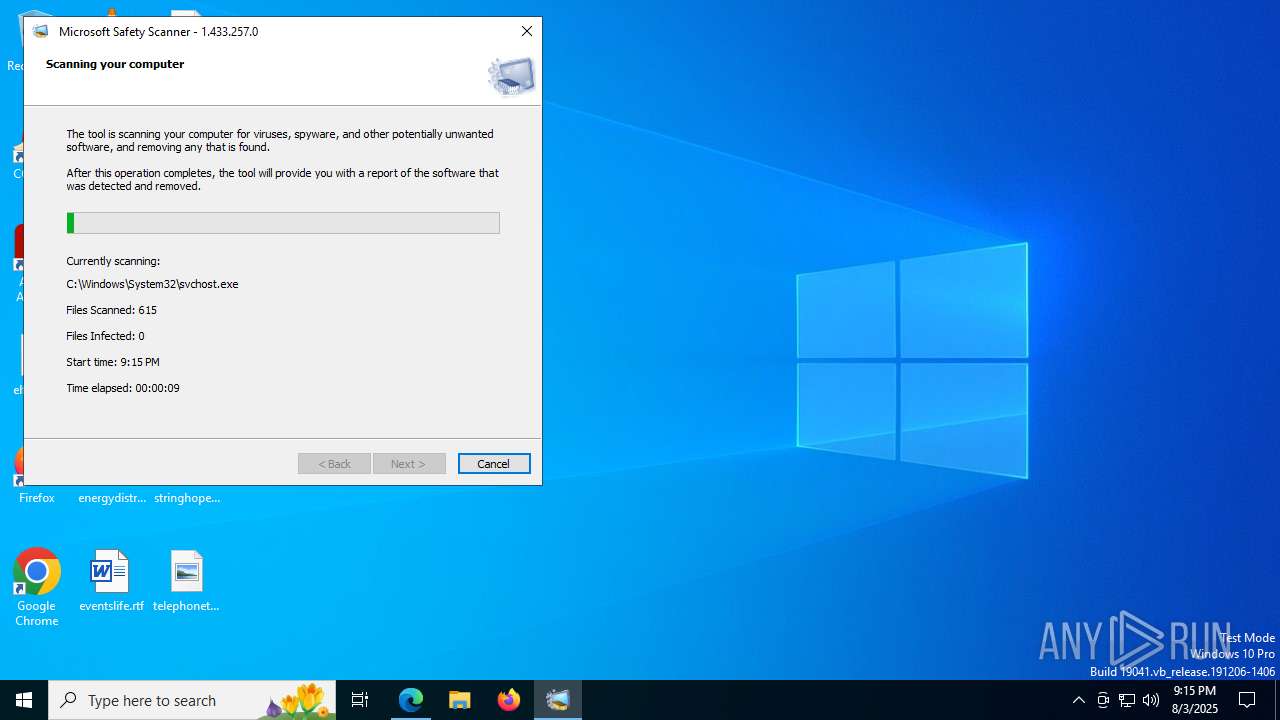1280x720 pixels.
Task: Cancel the Microsoft Safety Scanner scan
Action: (494, 464)
